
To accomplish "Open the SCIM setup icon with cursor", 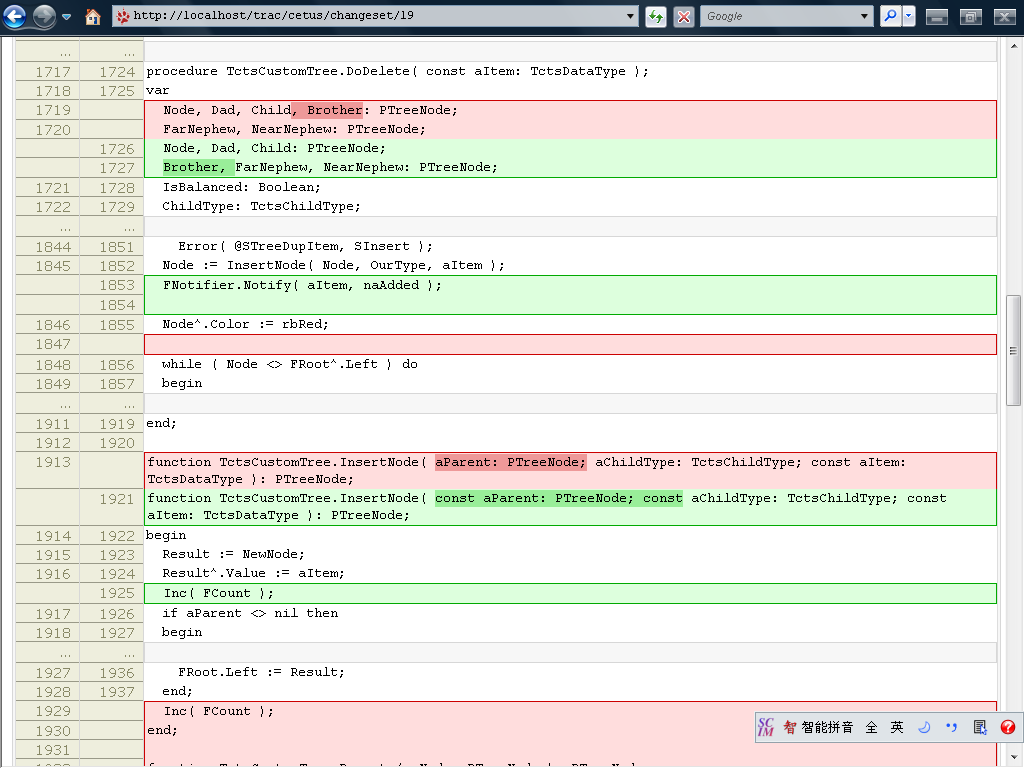I will (x=980, y=728).
